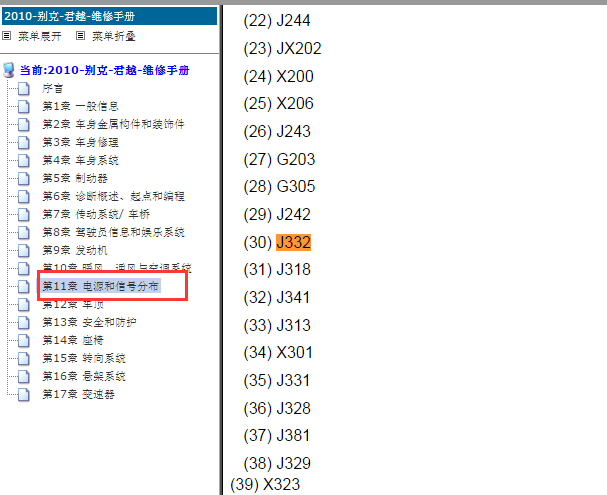The image size is (607, 495).
Task: Click list entry (27) G203
Action: (x=279, y=159)
